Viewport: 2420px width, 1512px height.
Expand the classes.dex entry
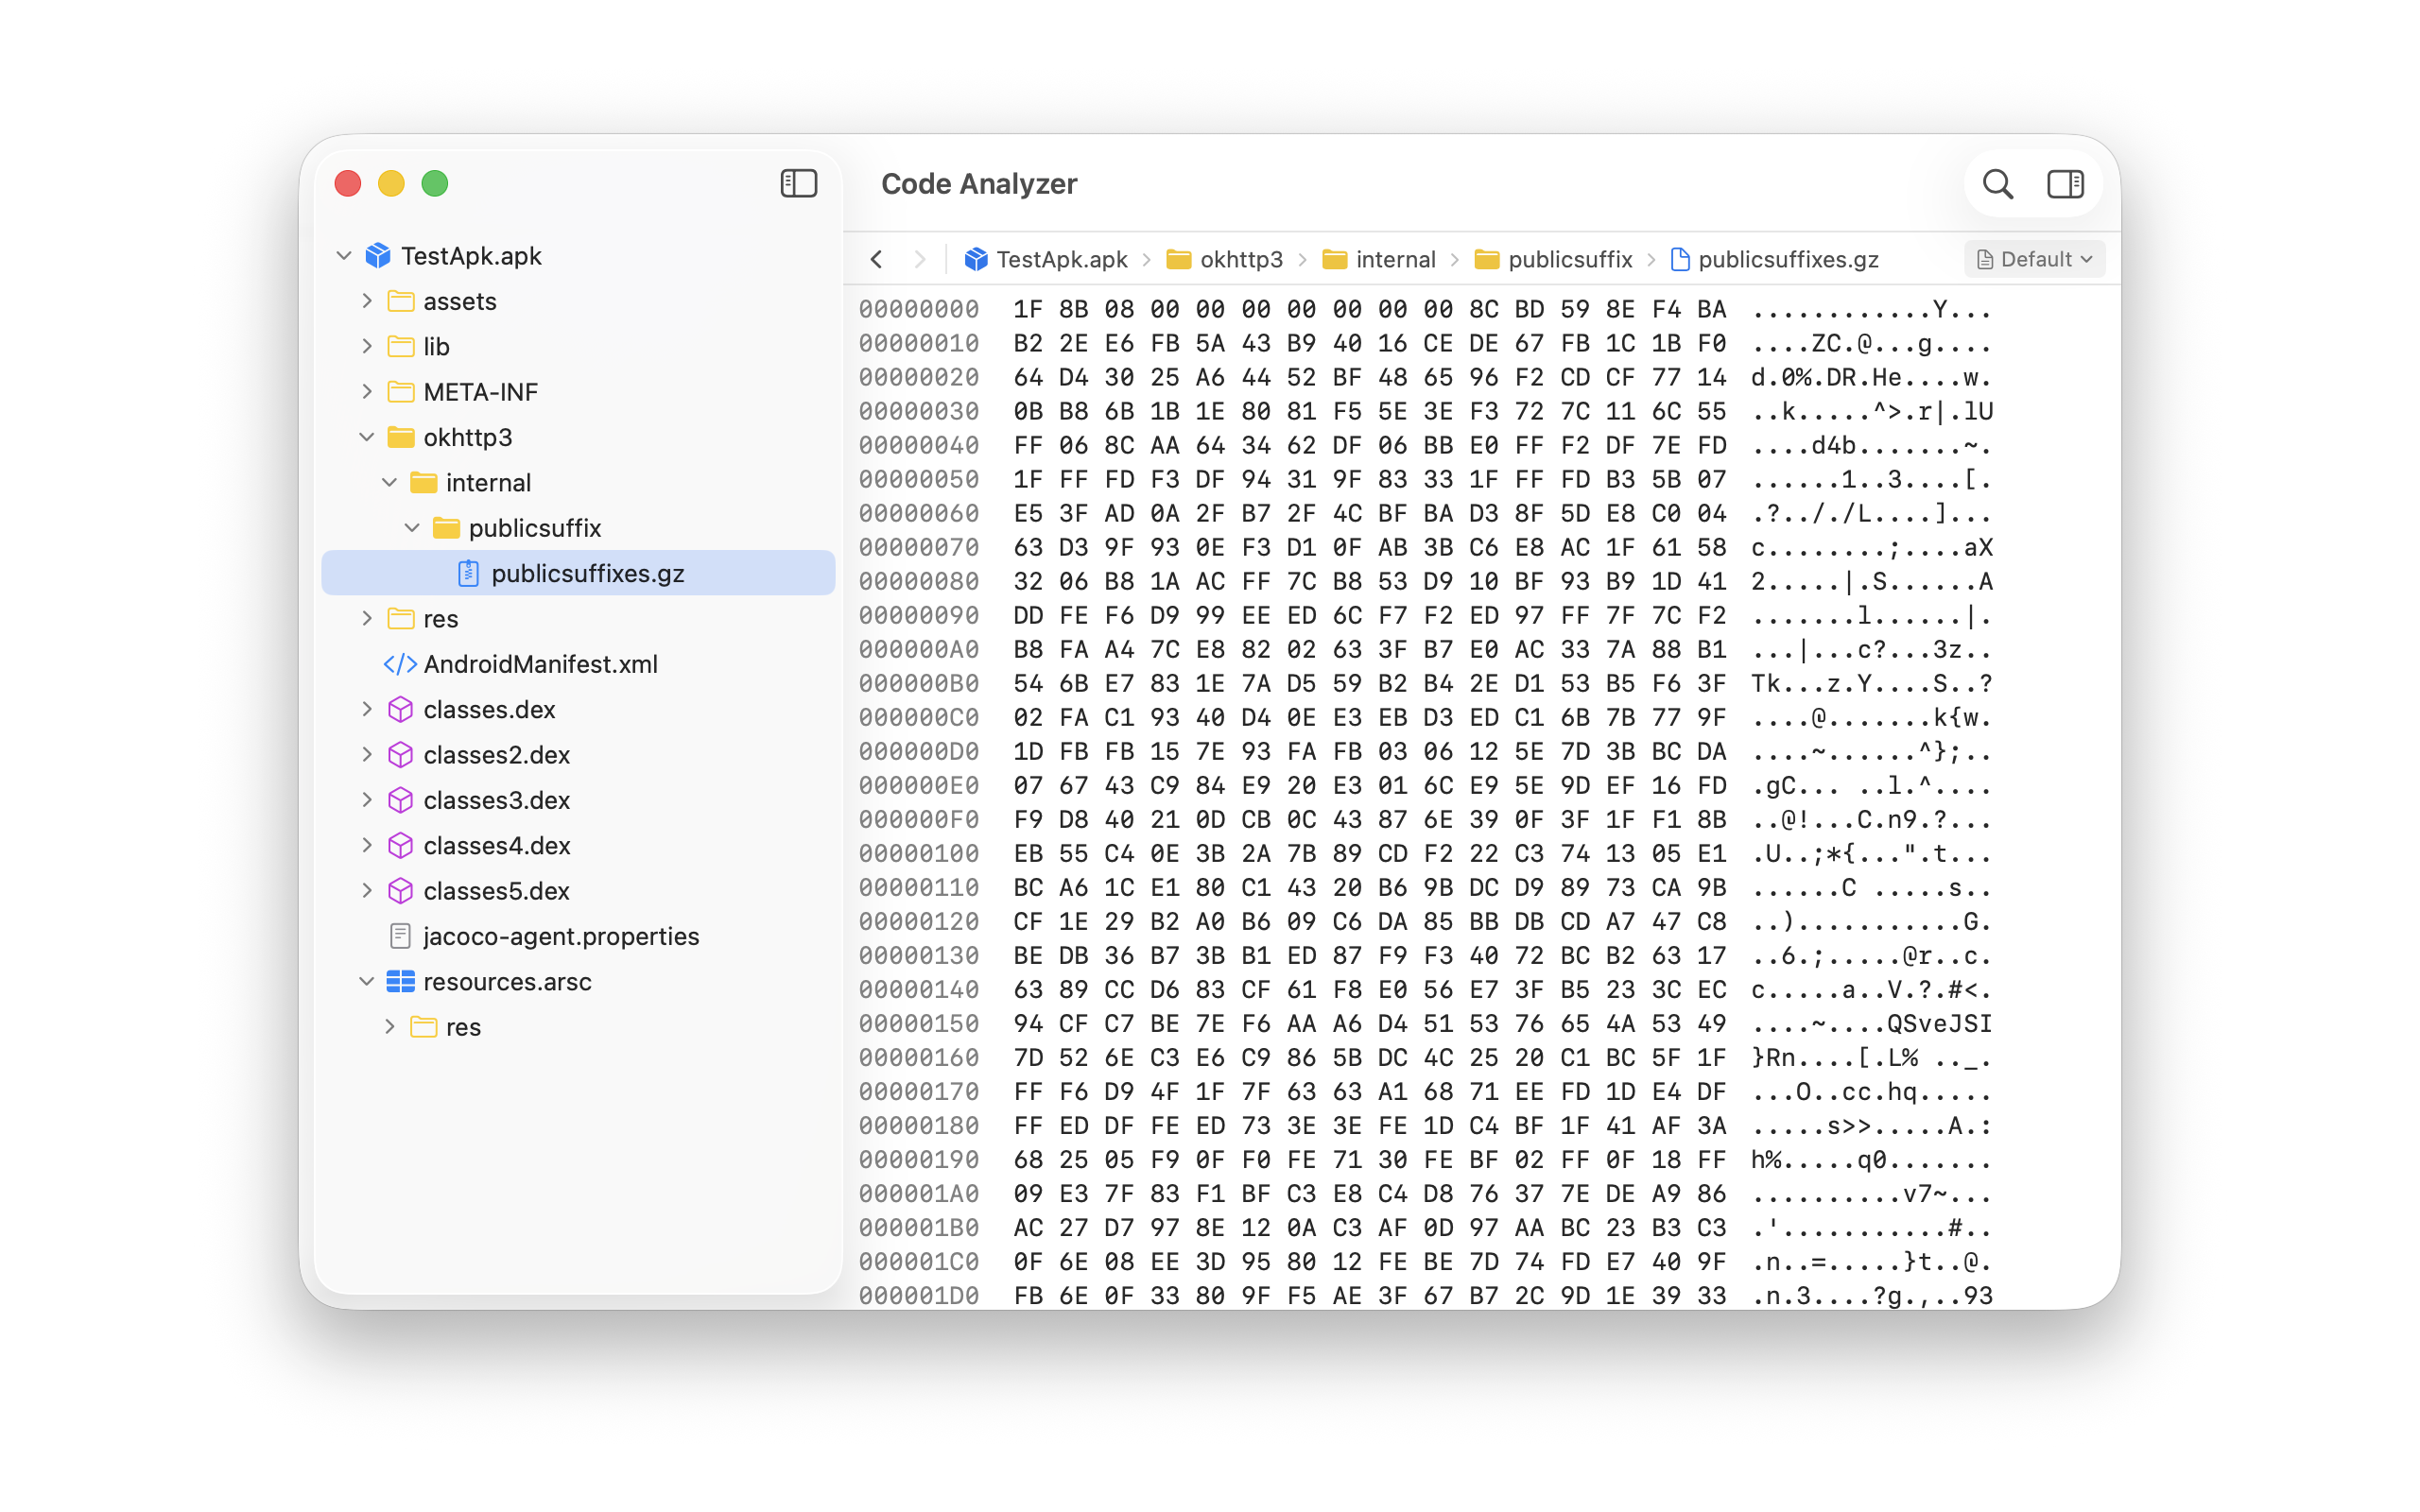coord(367,709)
